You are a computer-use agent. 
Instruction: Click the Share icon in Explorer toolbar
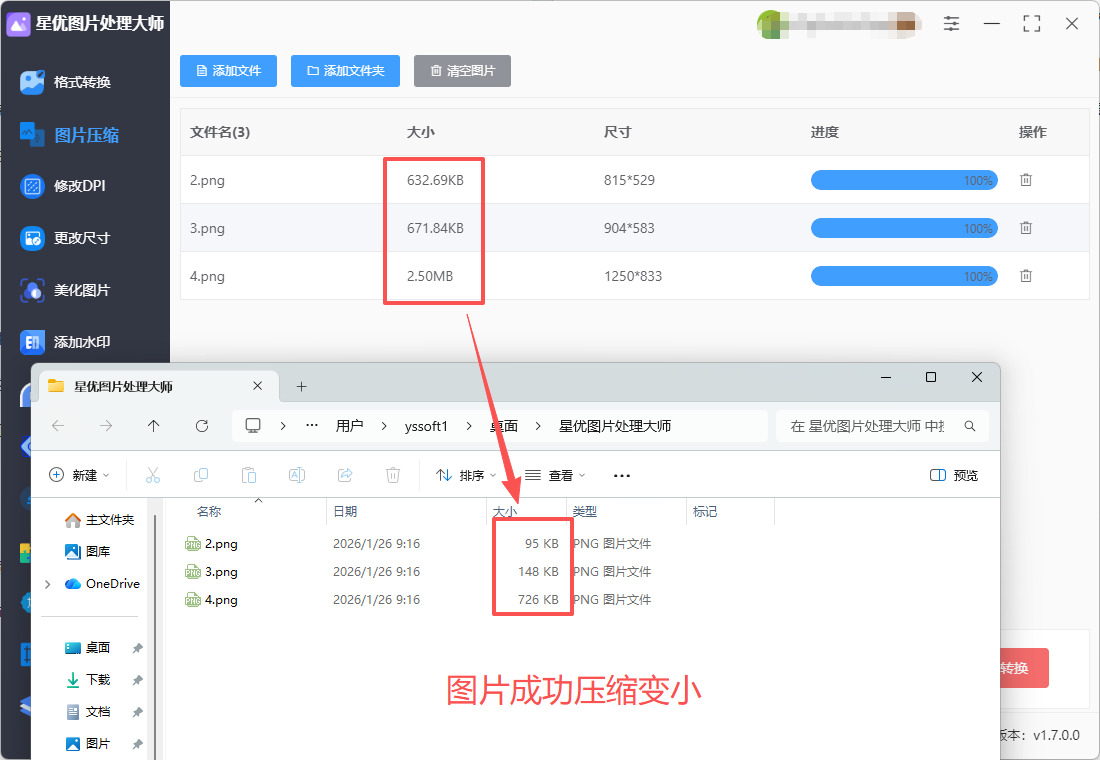[344, 475]
